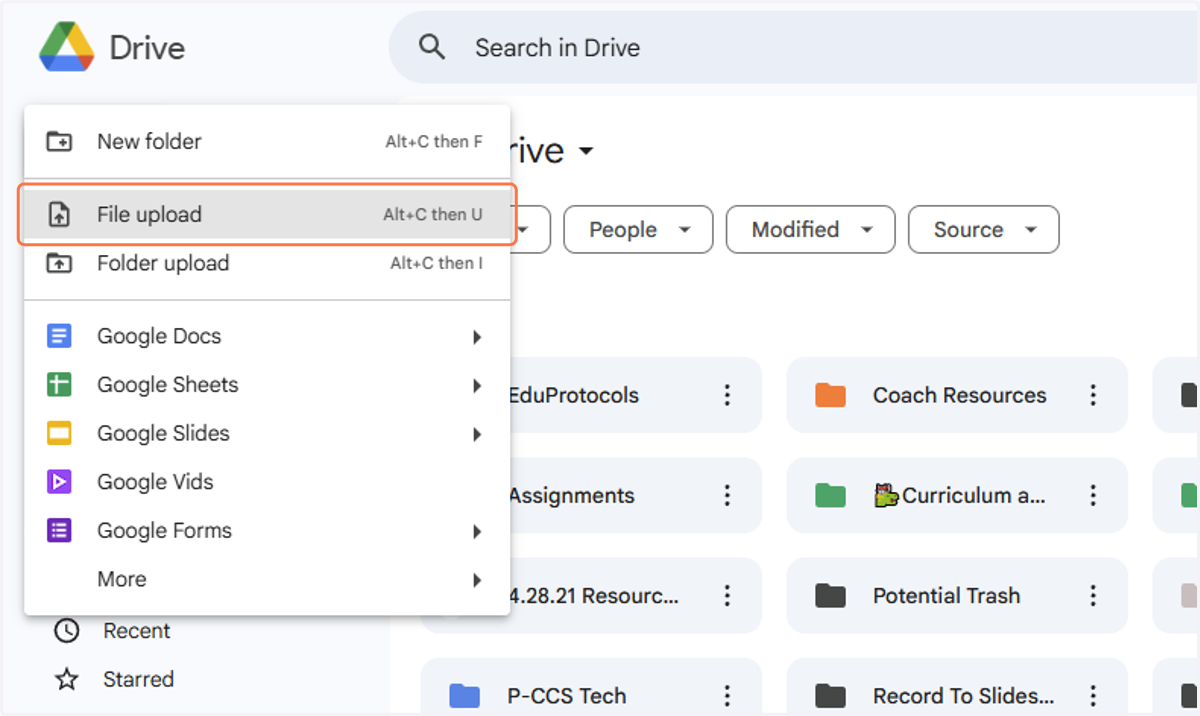Click the yellow Google Slides icon
The image size is (1200, 716).
pos(60,433)
